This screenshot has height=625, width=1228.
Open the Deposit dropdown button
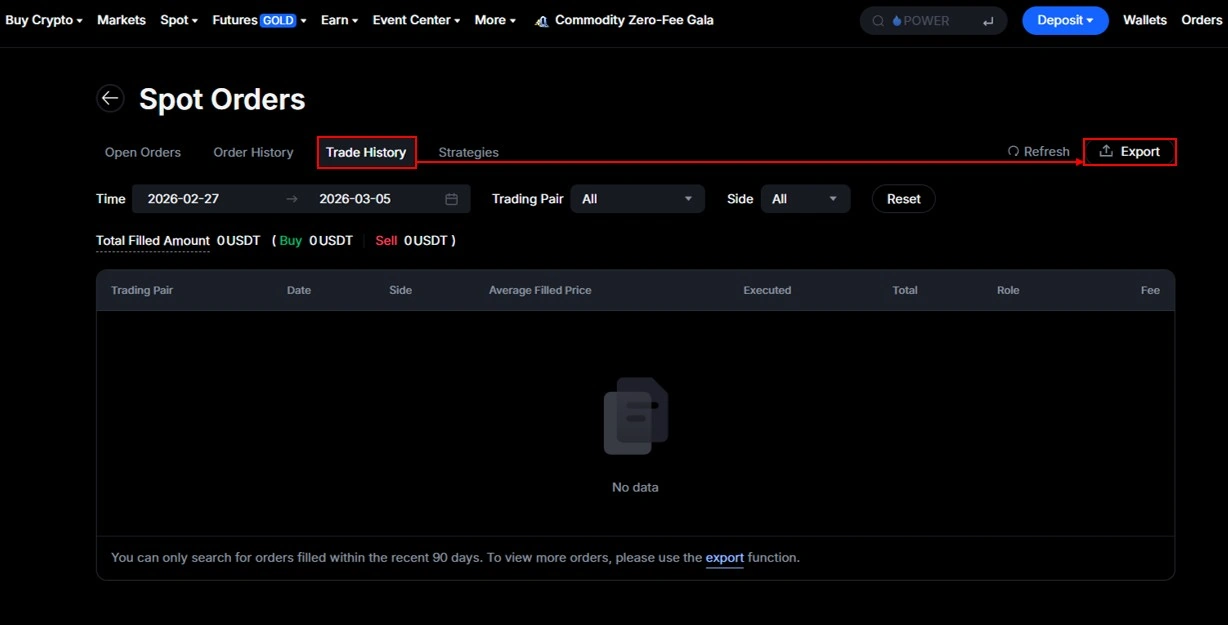coord(1065,20)
